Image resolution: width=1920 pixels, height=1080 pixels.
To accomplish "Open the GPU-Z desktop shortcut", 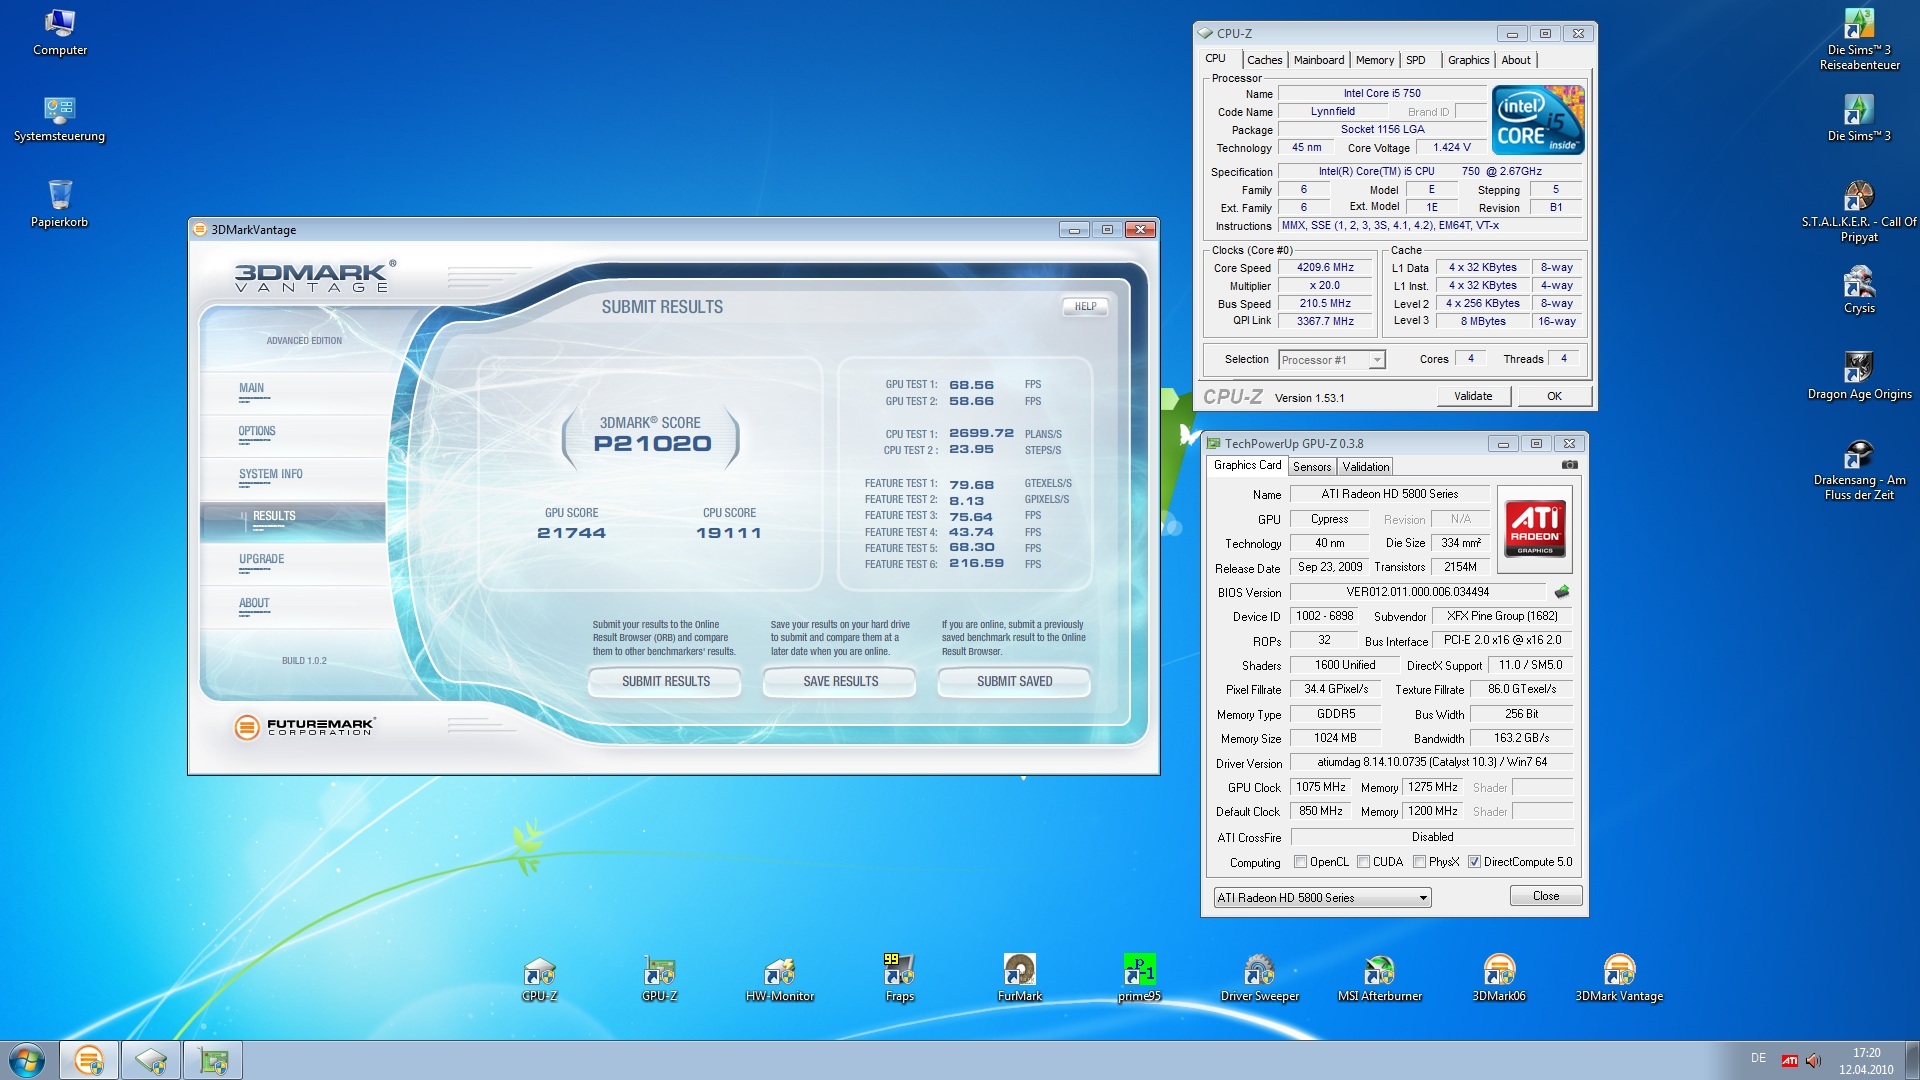I will click(660, 978).
